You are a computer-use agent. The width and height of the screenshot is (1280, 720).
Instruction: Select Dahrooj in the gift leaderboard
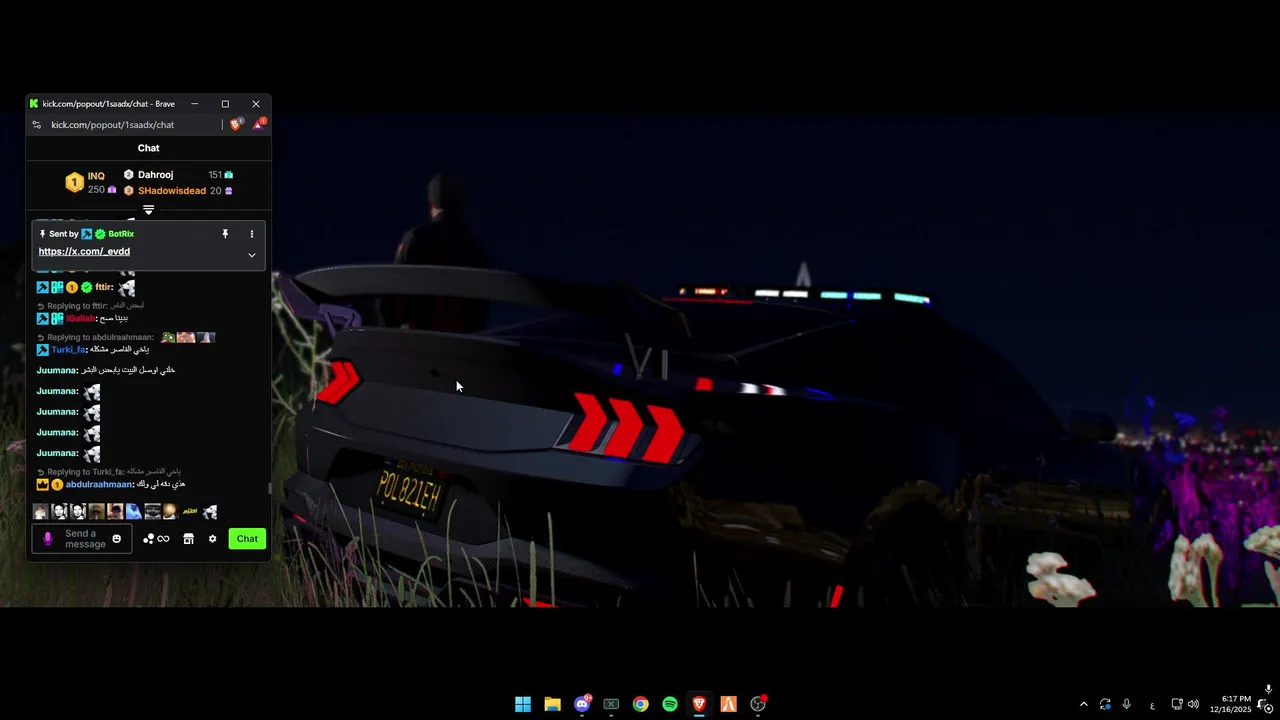click(155, 175)
